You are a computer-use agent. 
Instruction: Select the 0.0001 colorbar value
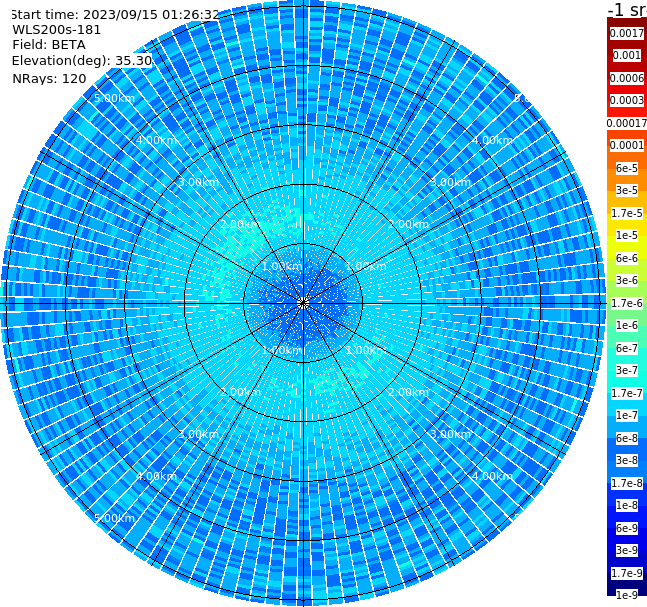click(x=627, y=145)
